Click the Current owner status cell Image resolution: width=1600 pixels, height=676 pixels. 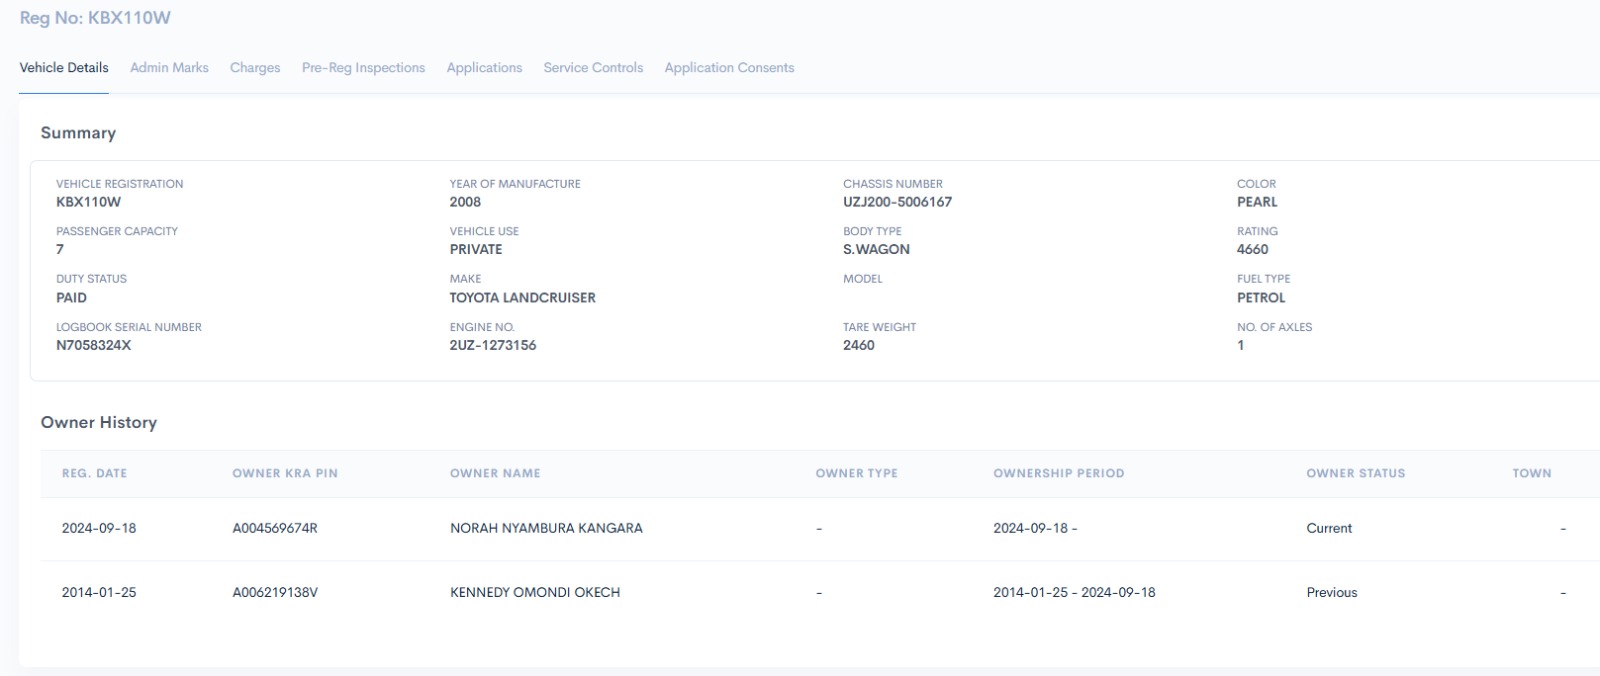tap(1329, 528)
